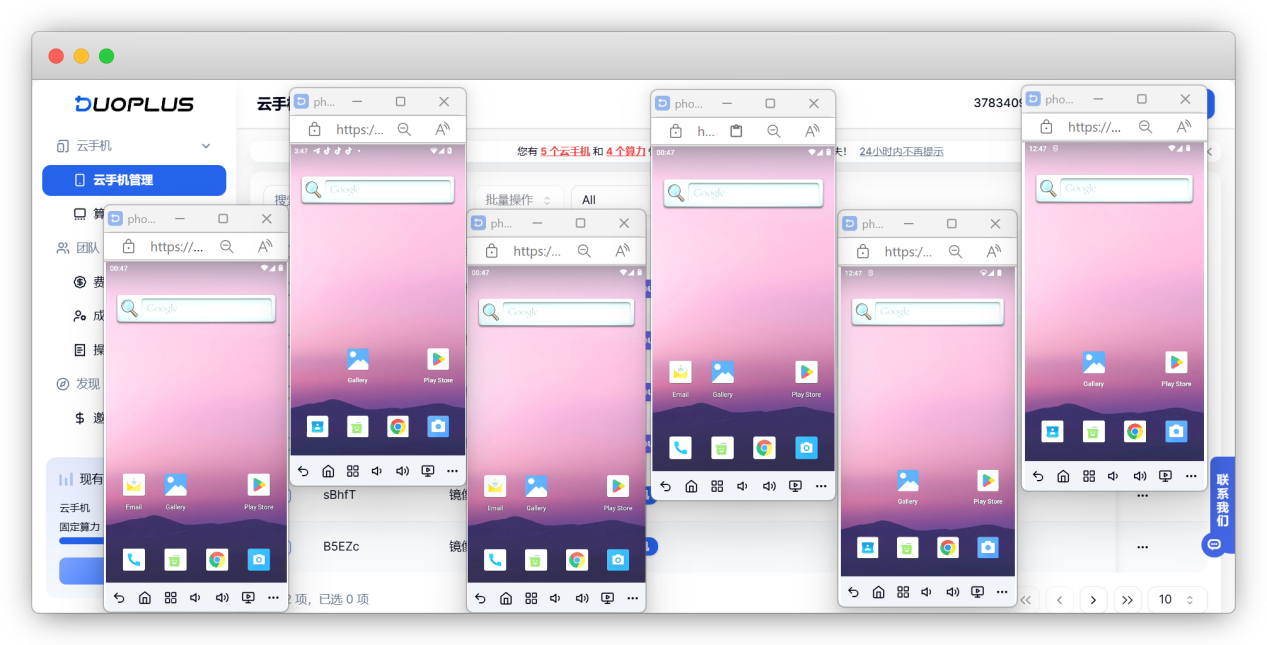Click Google search box in rightmost phone
This screenshot has width=1267, height=645.
coord(1114,188)
